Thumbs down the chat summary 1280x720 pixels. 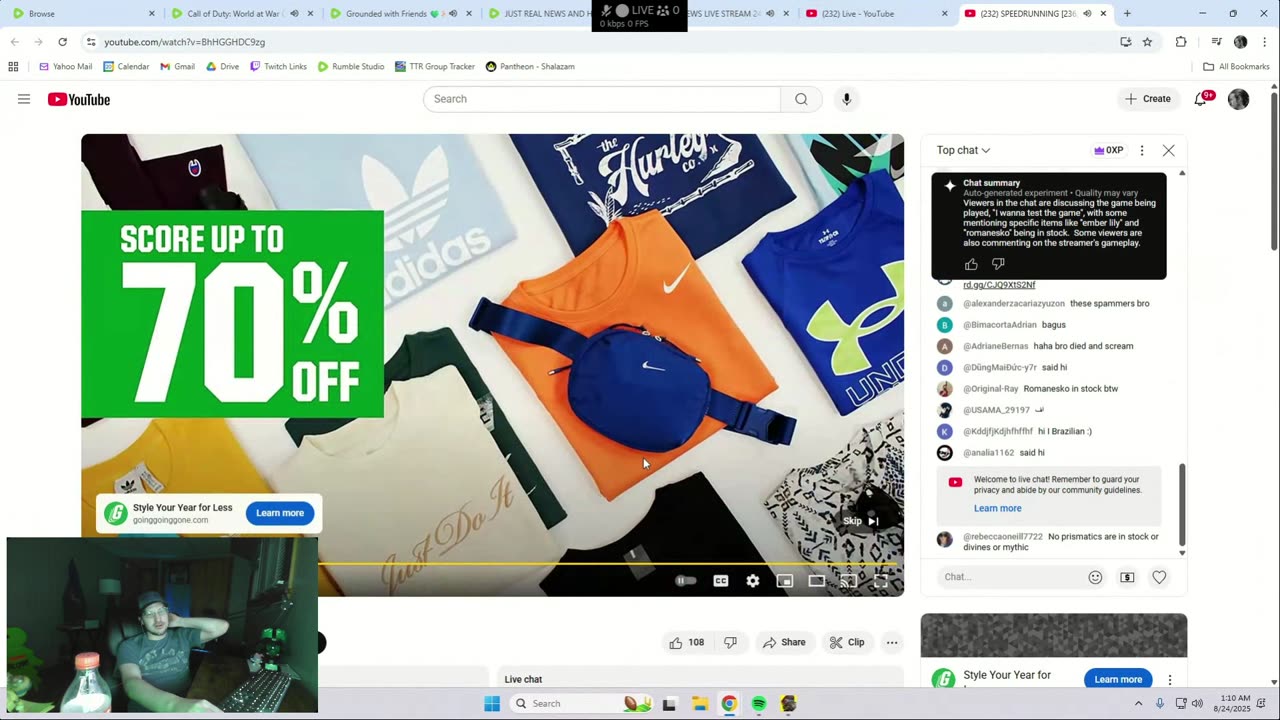coord(998,264)
